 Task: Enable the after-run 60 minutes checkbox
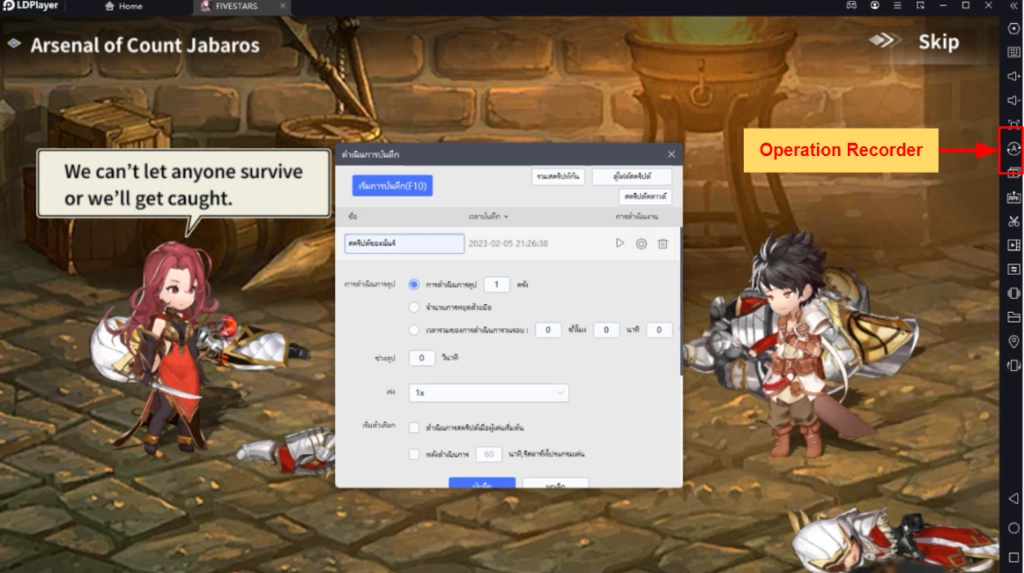(414, 453)
